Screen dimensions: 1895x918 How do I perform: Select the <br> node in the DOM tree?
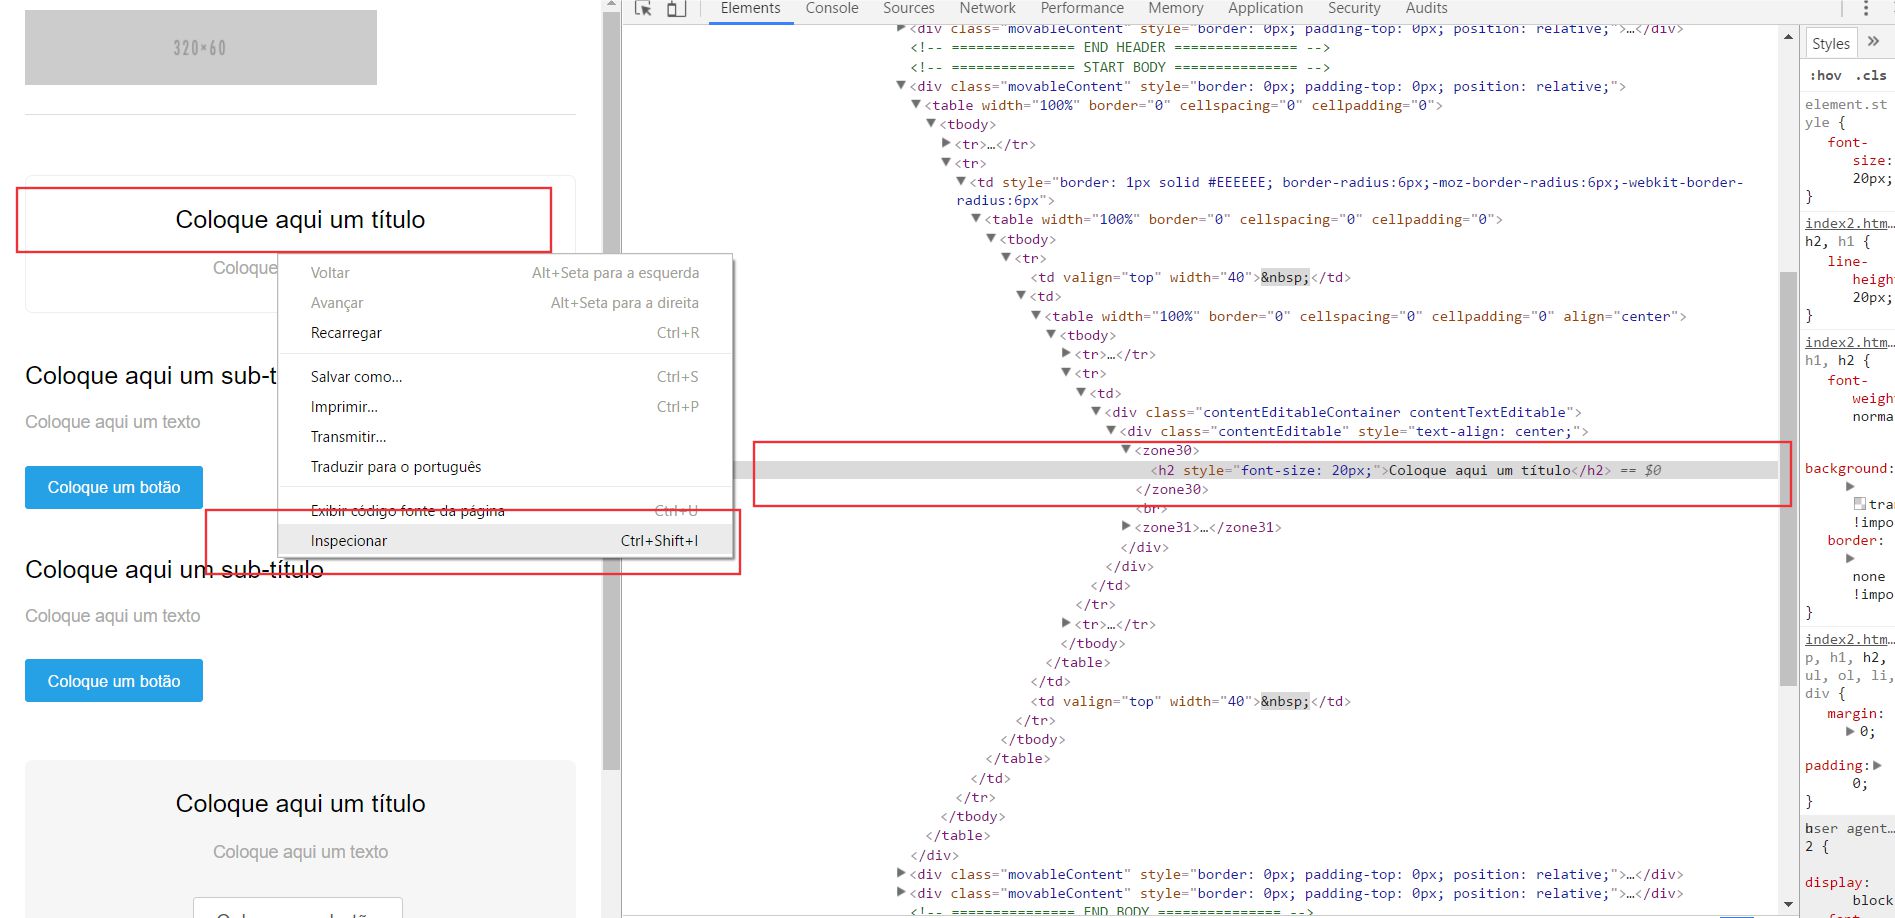point(1150,508)
